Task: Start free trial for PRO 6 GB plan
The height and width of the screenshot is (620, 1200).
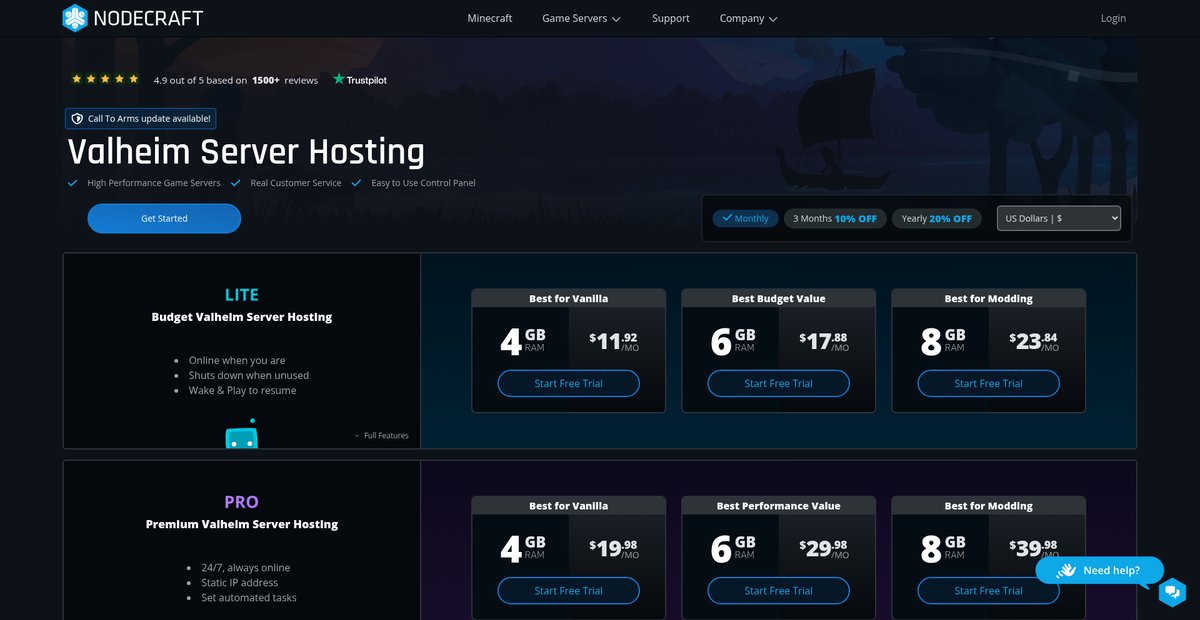Action: pos(779,590)
